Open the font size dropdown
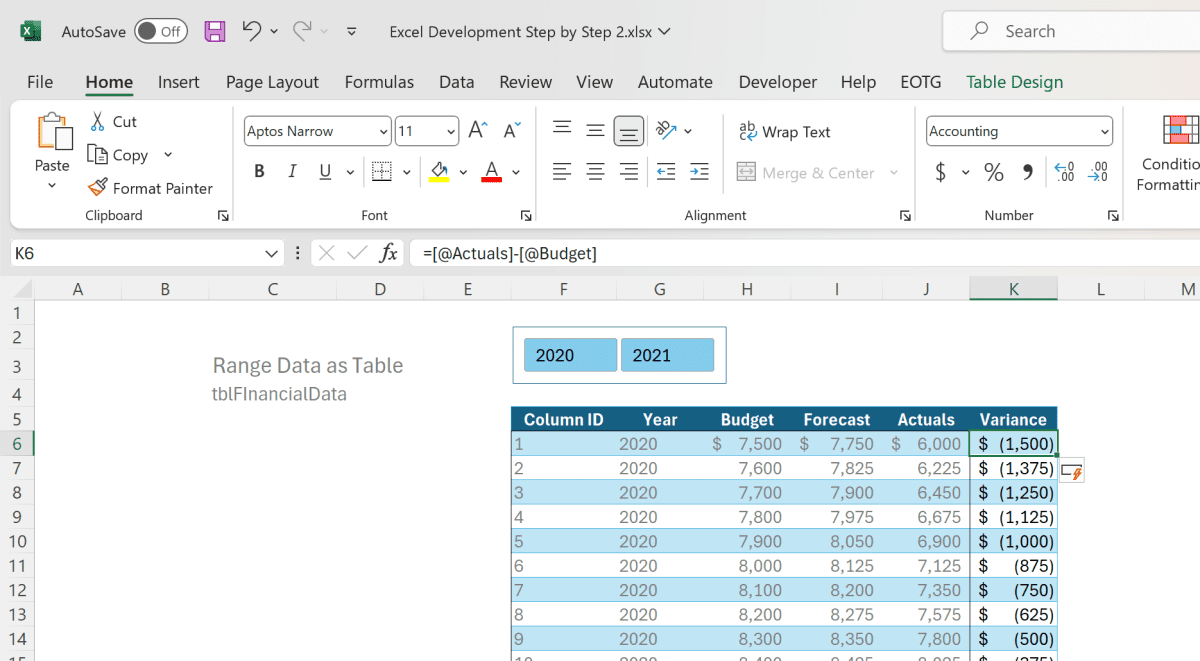 click(x=450, y=131)
